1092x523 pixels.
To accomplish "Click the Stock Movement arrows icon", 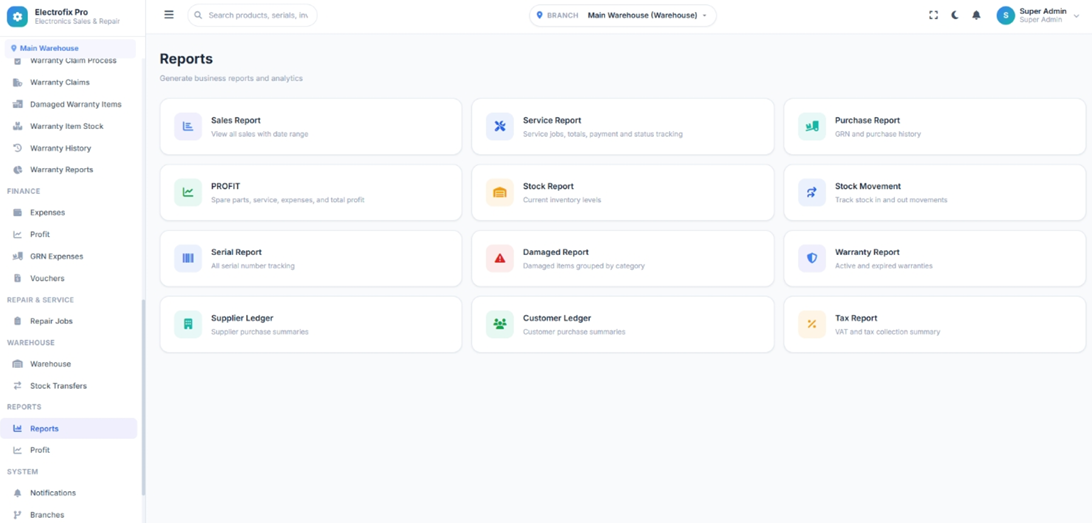I will pyautogui.click(x=812, y=192).
